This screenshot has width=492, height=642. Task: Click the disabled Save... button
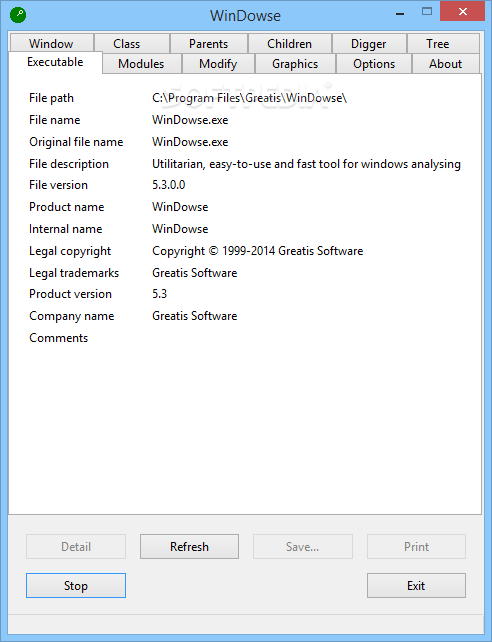302,547
